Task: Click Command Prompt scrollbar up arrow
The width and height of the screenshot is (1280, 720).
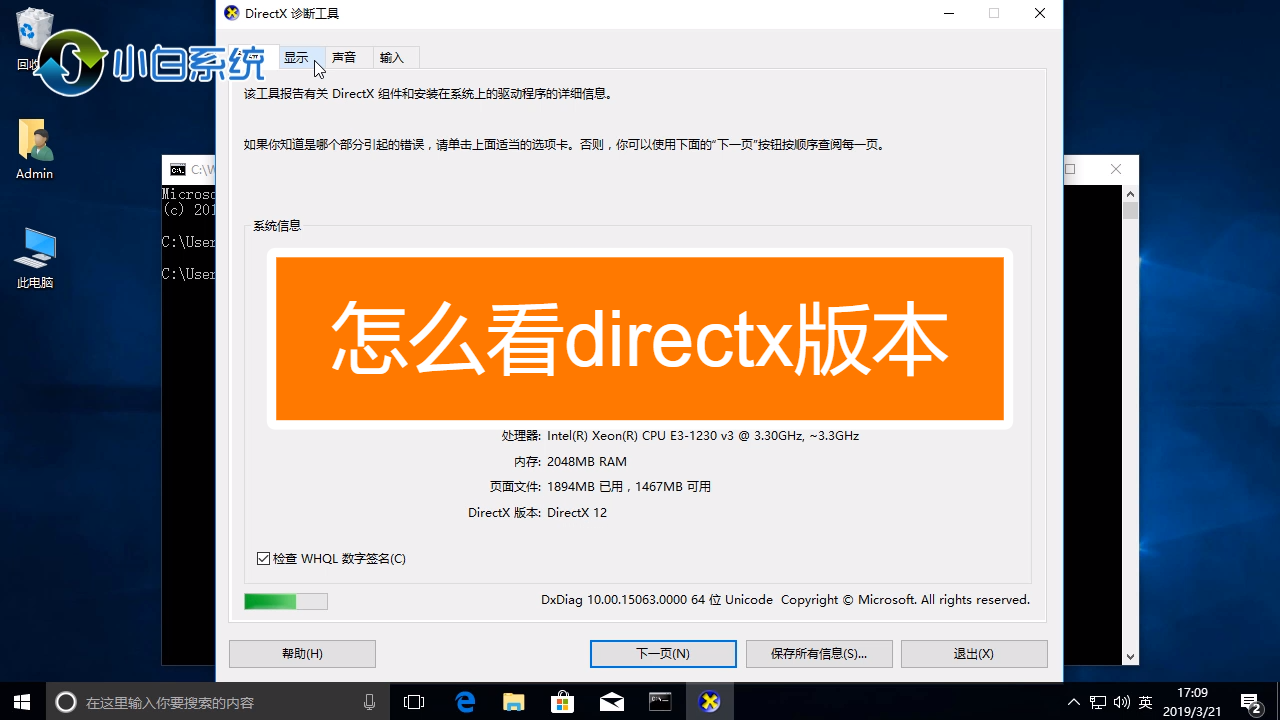Action: pos(1130,193)
